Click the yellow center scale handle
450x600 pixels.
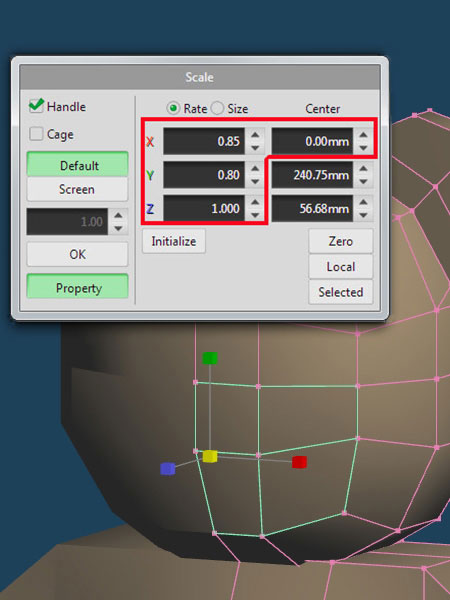tap(210, 456)
